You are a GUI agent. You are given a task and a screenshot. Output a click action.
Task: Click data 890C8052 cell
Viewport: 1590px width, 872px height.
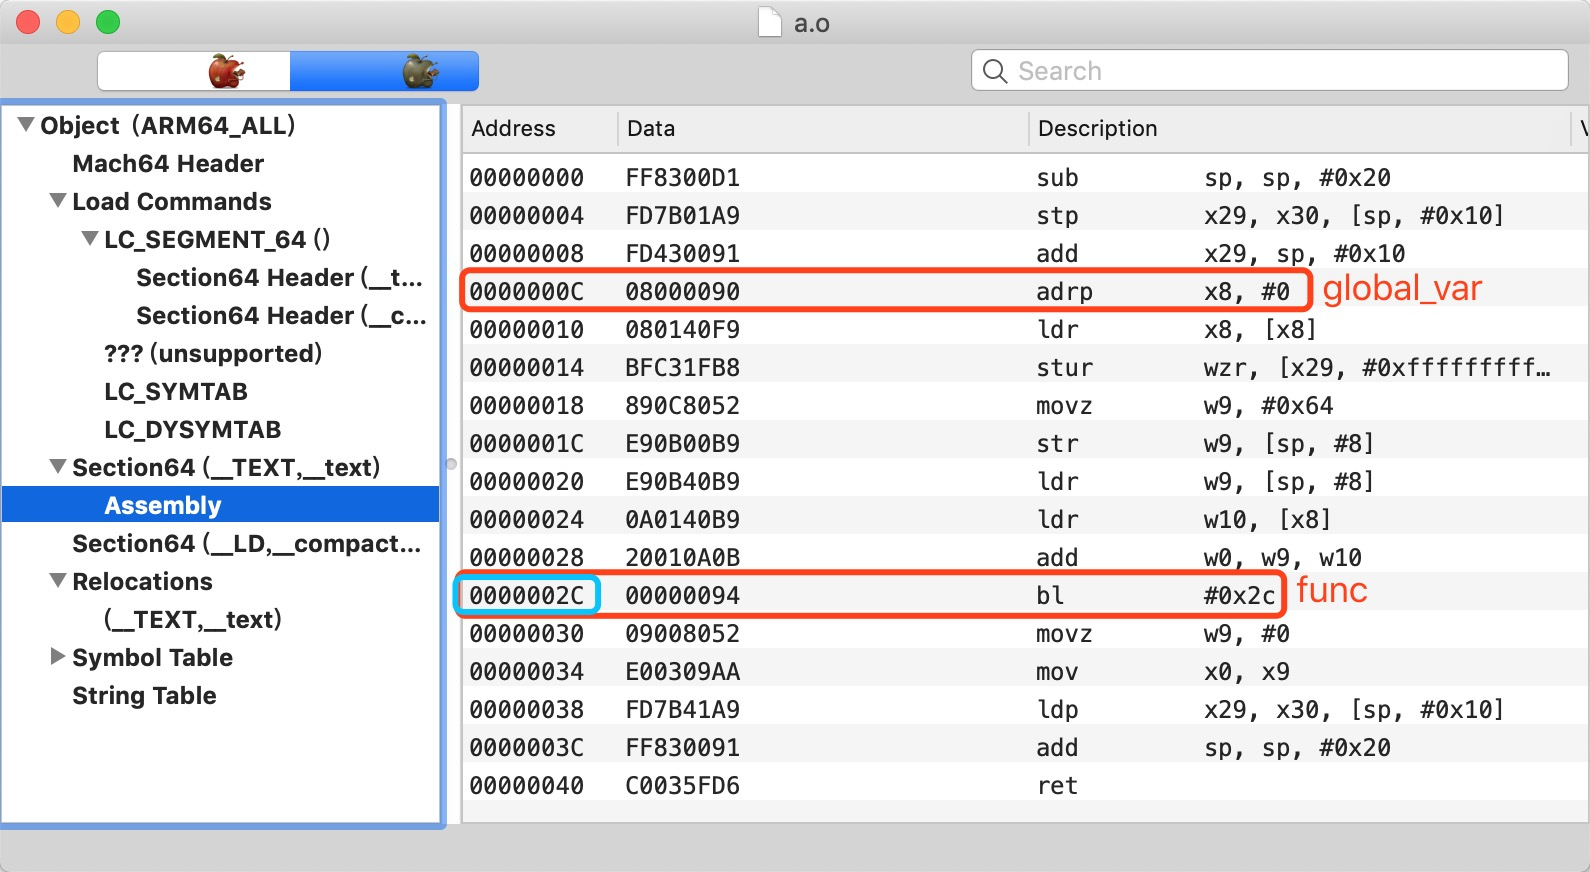[x=683, y=405]
